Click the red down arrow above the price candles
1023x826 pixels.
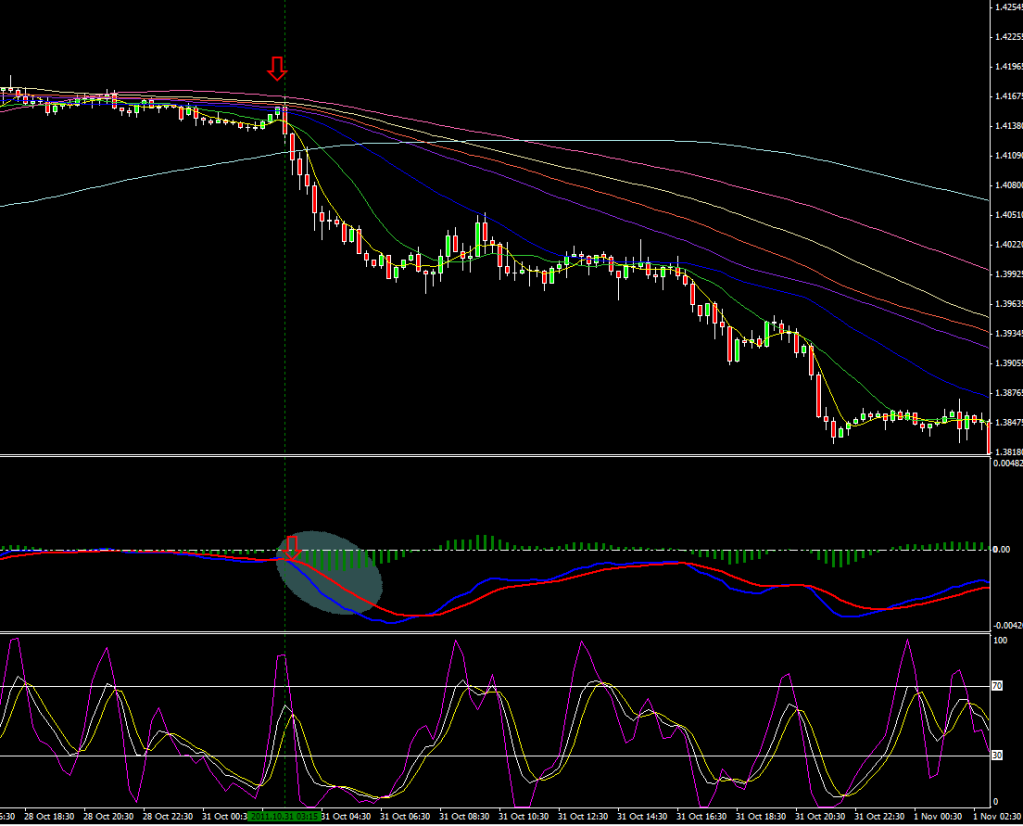277,68
